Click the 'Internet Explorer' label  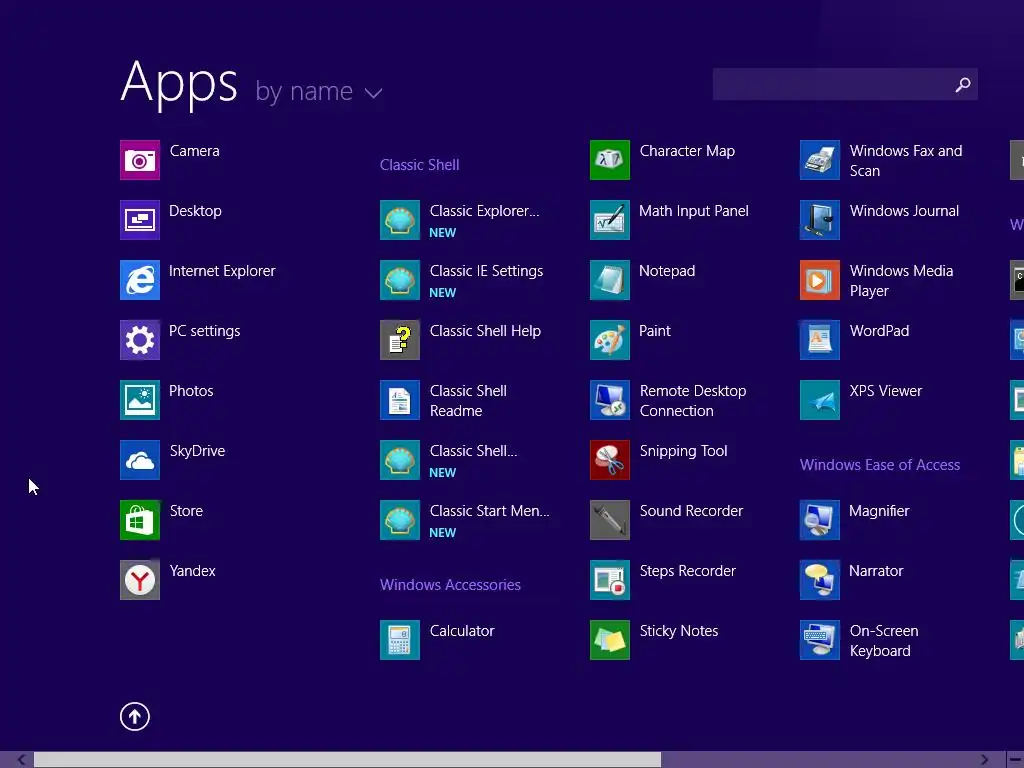(x=222, y=271)
